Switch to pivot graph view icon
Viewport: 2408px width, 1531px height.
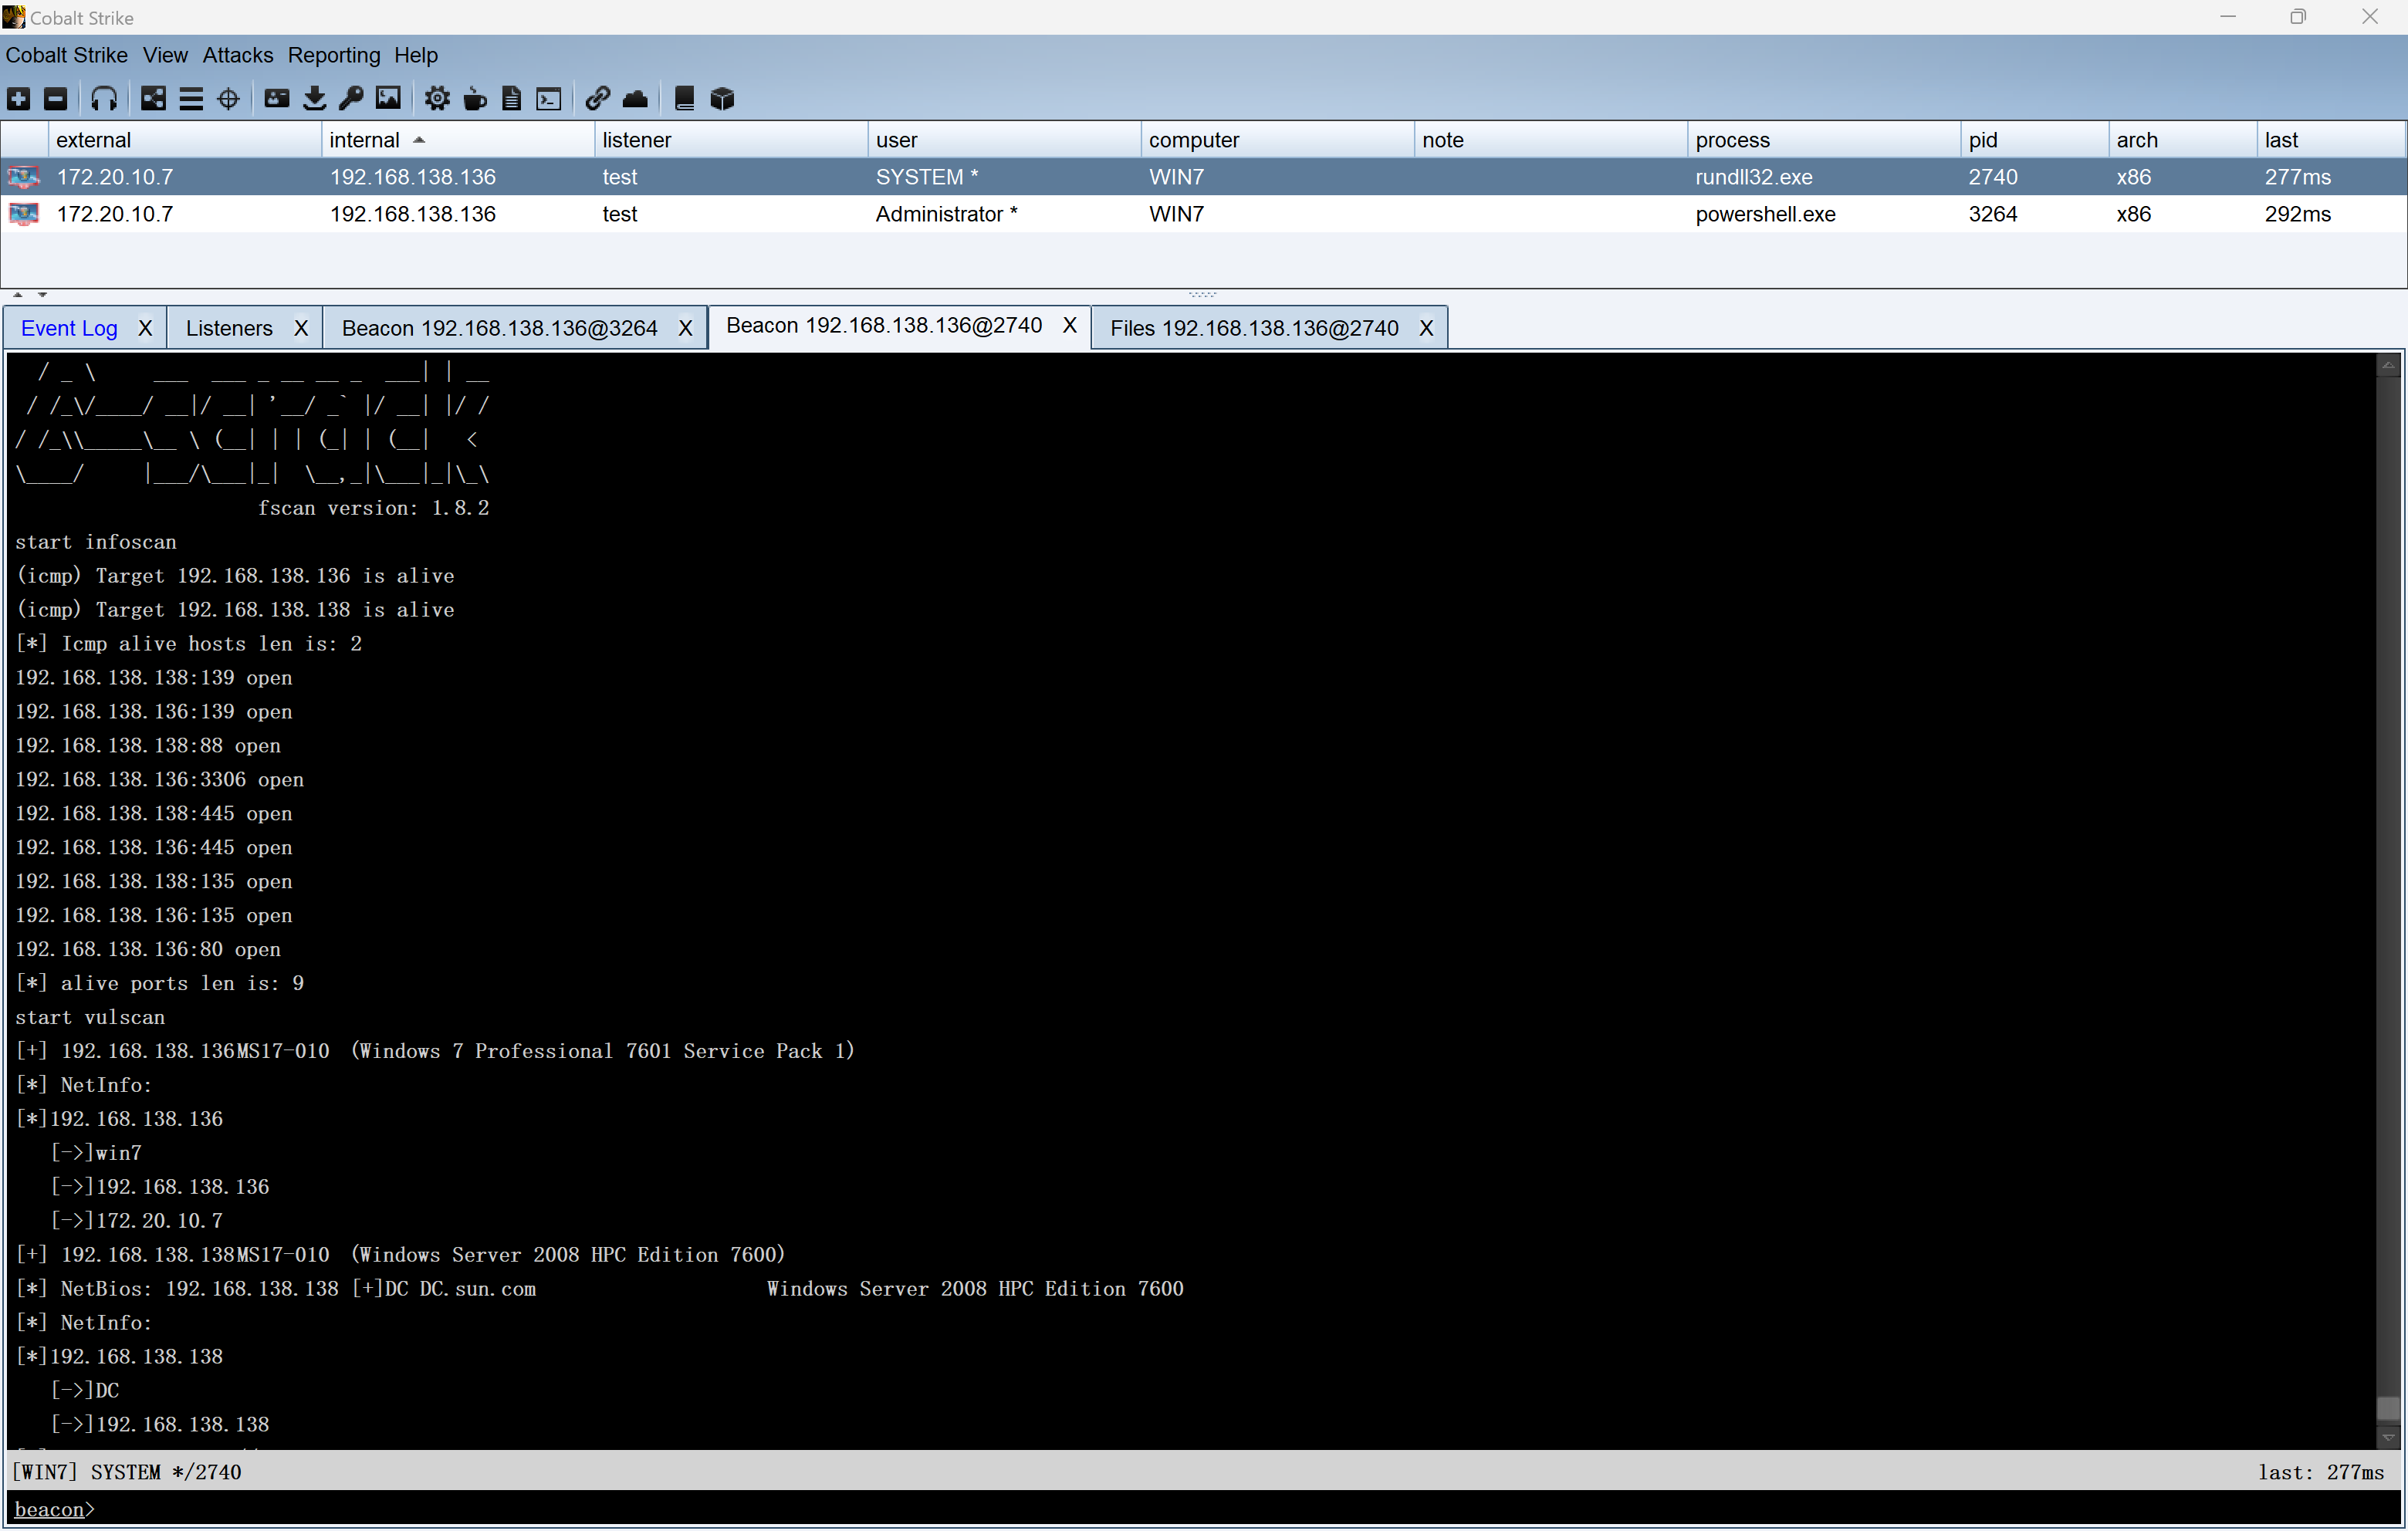pos(153,98)
